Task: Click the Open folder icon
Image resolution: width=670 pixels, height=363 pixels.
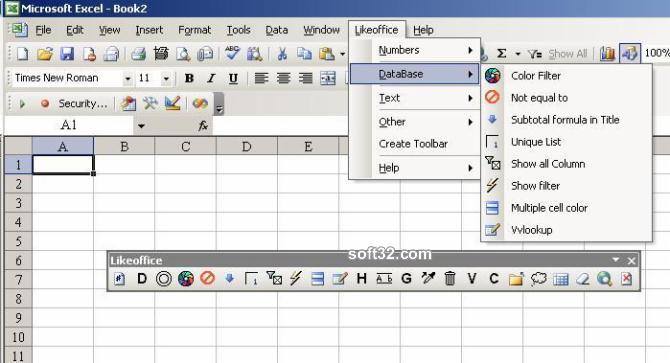Action: (44, 54)
